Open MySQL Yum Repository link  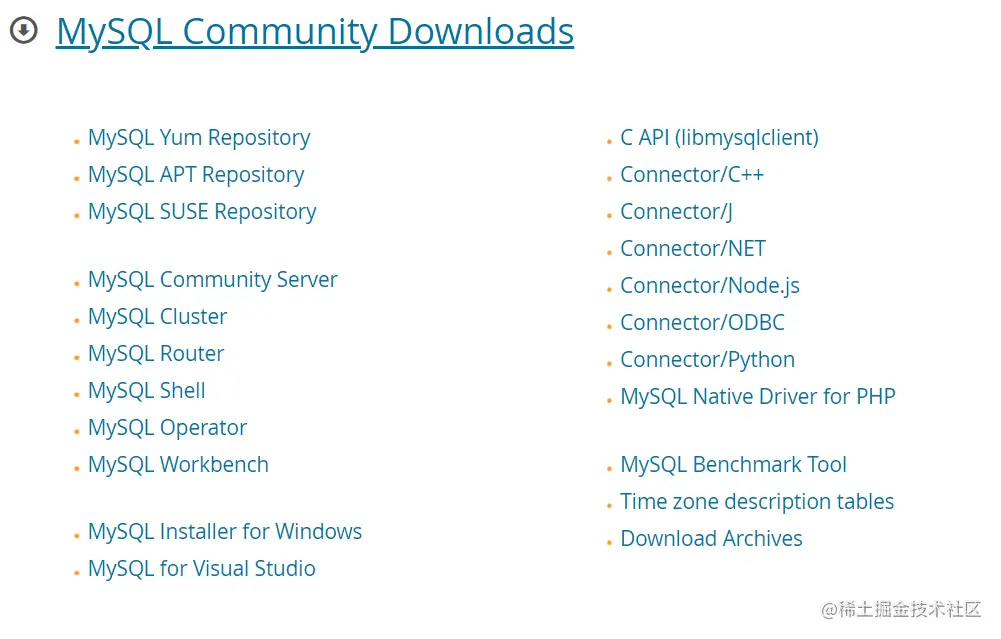(199, 138)
